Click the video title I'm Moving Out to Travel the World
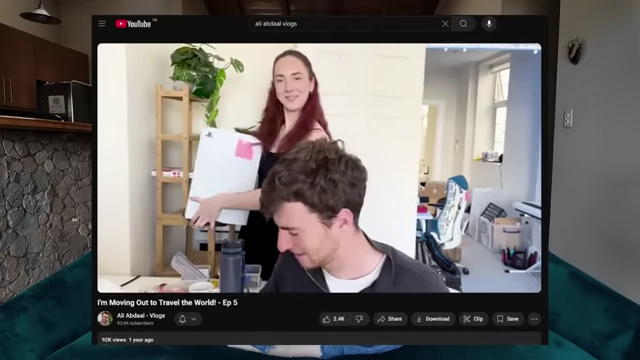The image size is (640, 360). 167,302
